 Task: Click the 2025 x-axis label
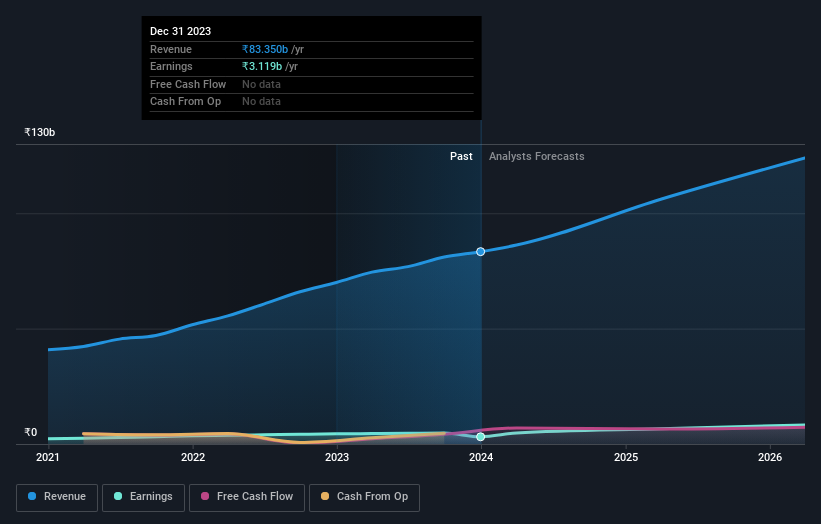(x=626, y=457)
